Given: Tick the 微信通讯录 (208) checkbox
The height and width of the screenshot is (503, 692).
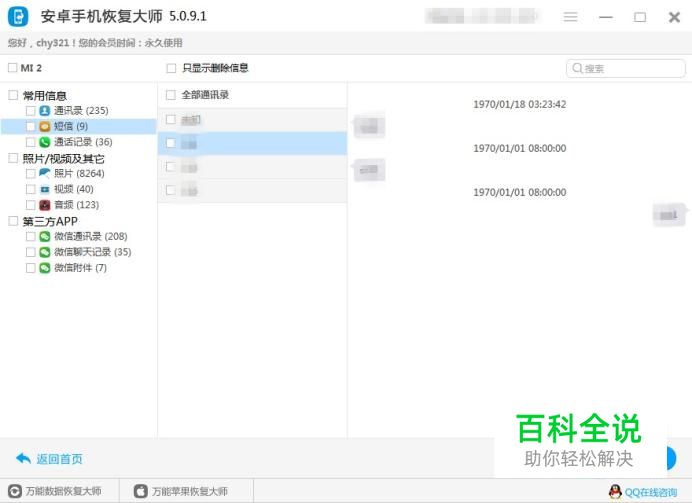Looking at the screenshot, I should click(x=30, y=236).
